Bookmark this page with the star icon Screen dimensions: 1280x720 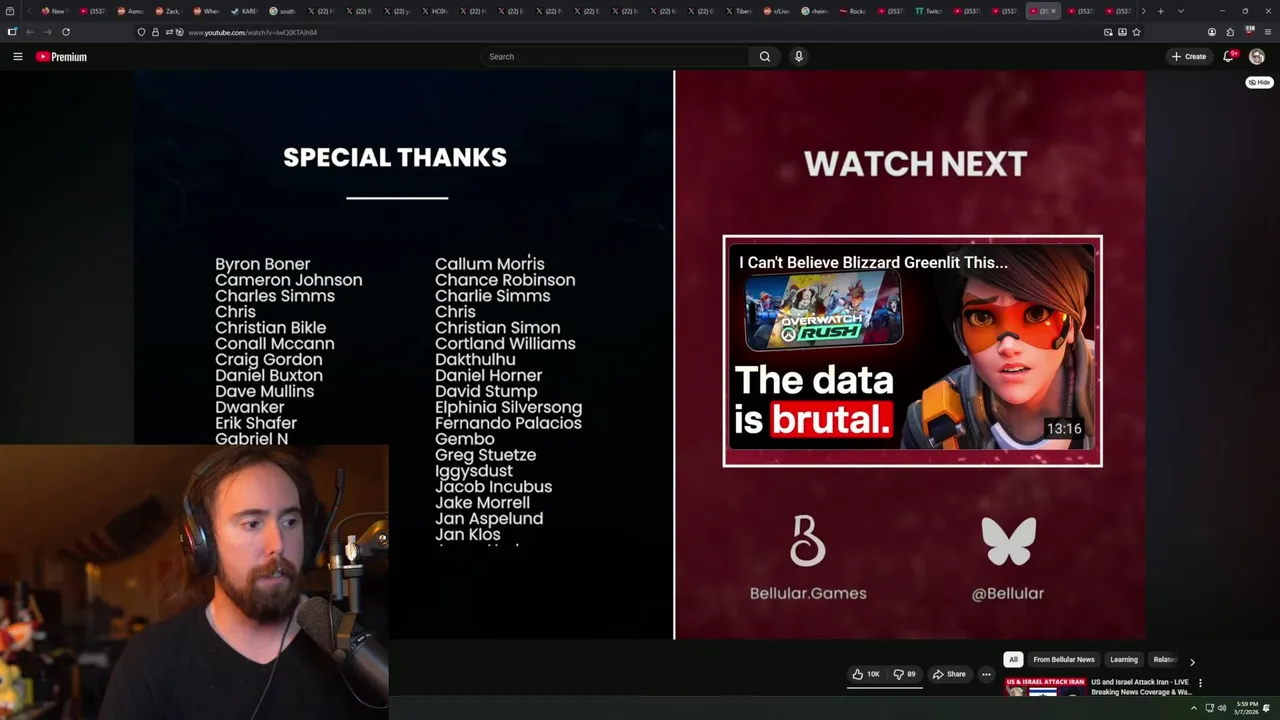tap(1136, 32)
